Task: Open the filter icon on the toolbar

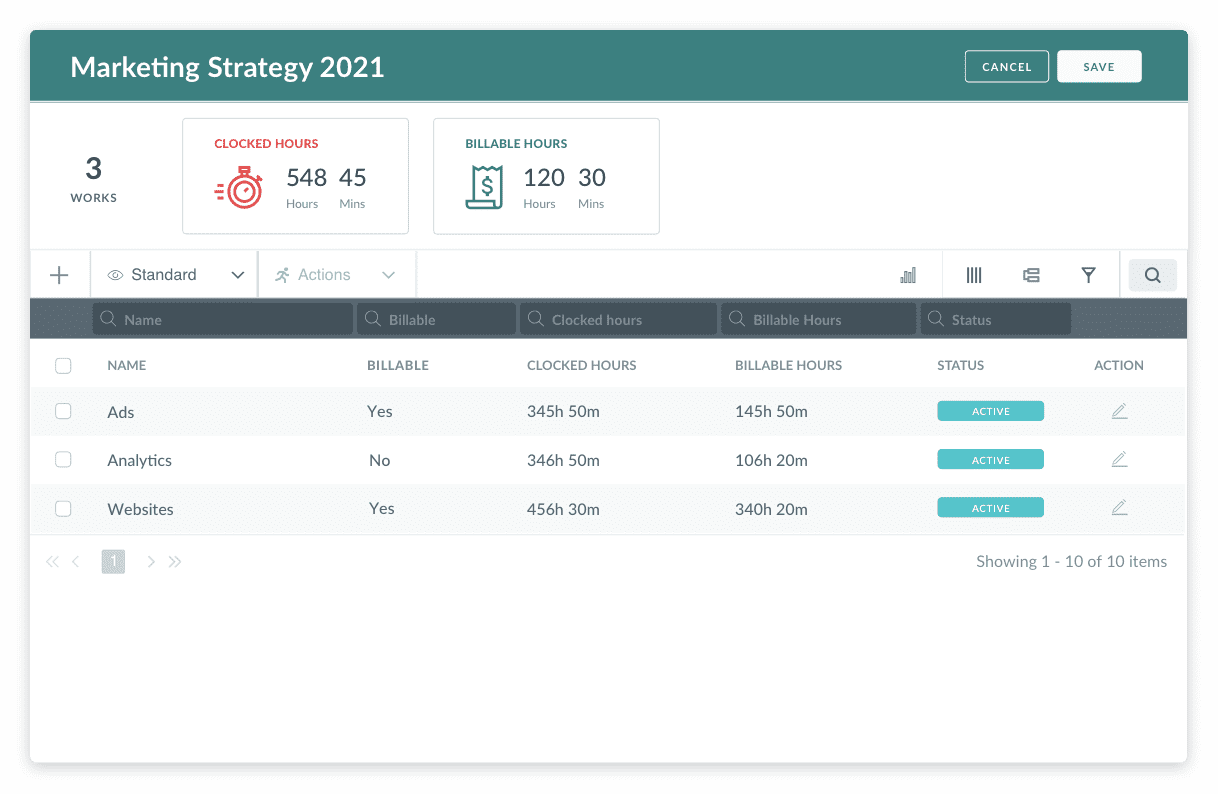Action: [x=1088, y=274]
